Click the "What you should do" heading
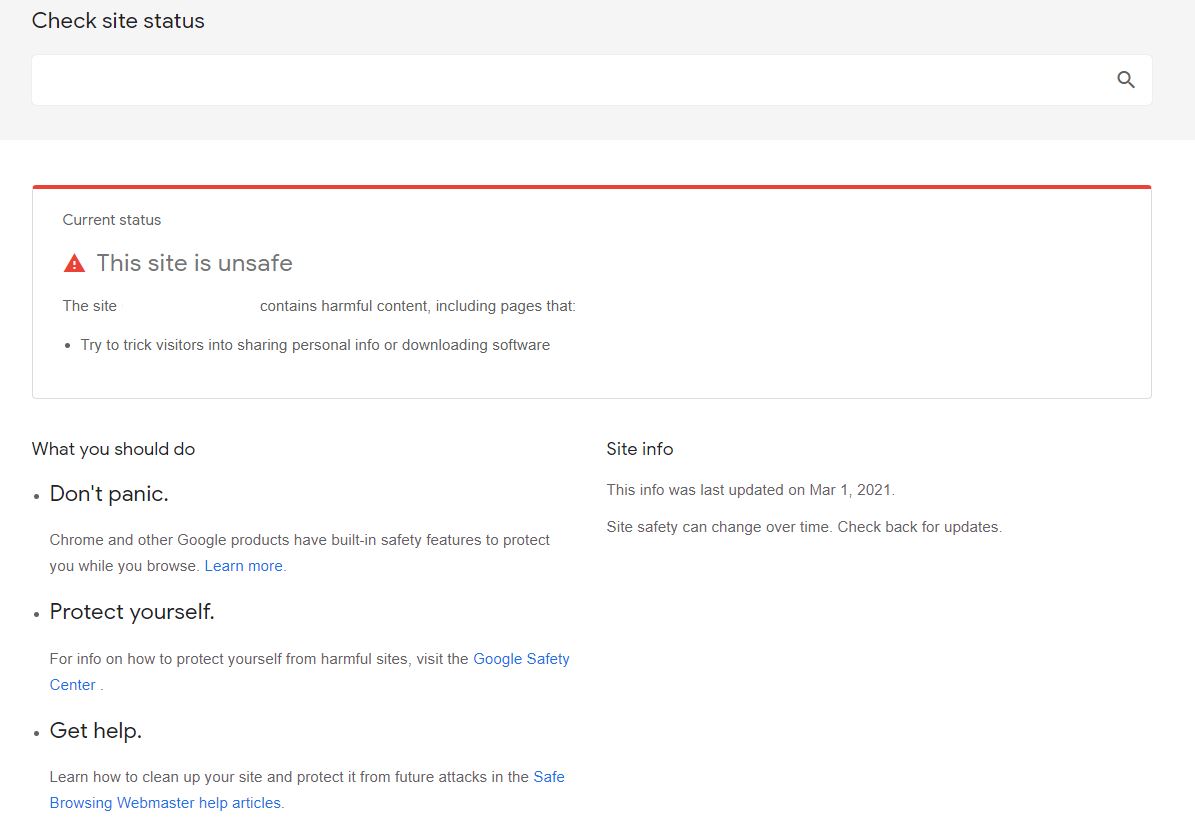 [x=113, y=449]
